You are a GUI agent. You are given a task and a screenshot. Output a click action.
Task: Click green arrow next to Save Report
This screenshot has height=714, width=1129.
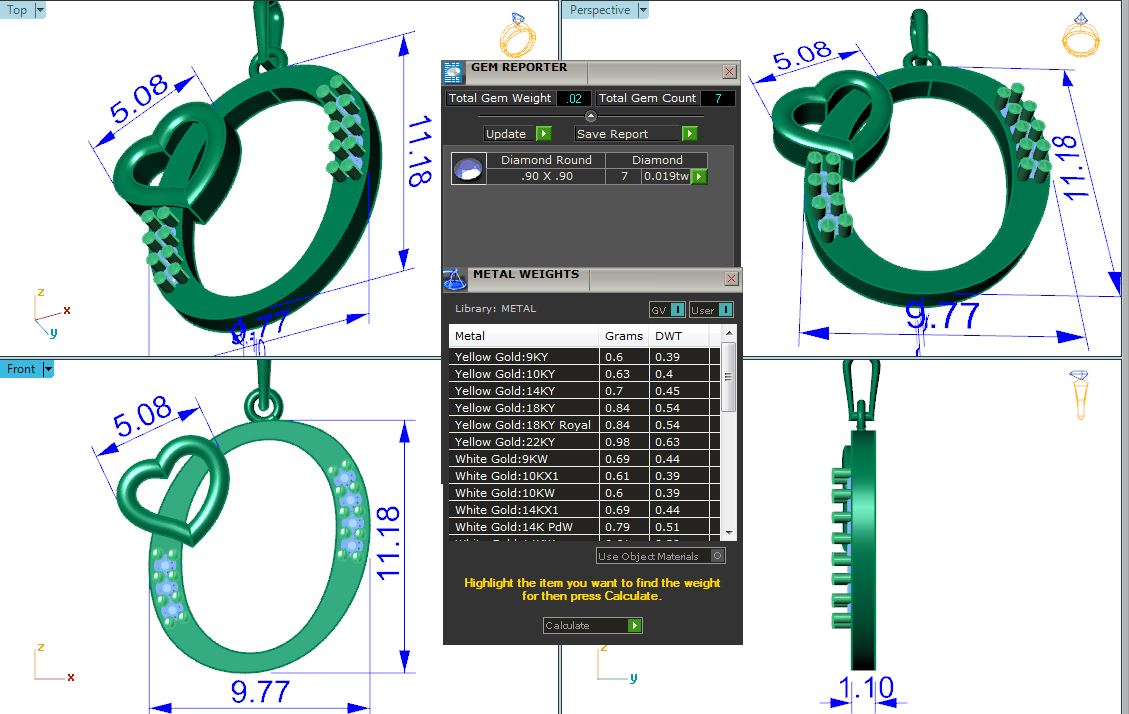(x=689, y=134)
